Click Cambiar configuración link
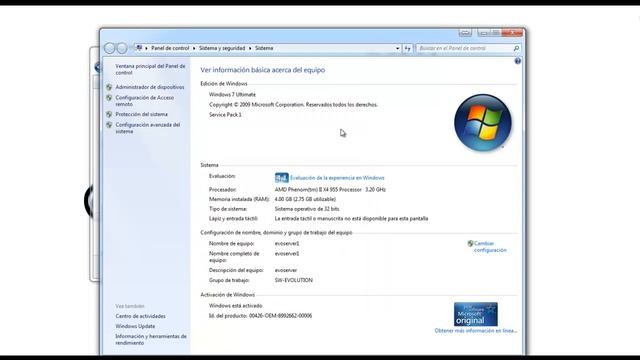Image resolution: width=640 pixels, height=360 pixels. pyautogui.click(x=490, y=247)
